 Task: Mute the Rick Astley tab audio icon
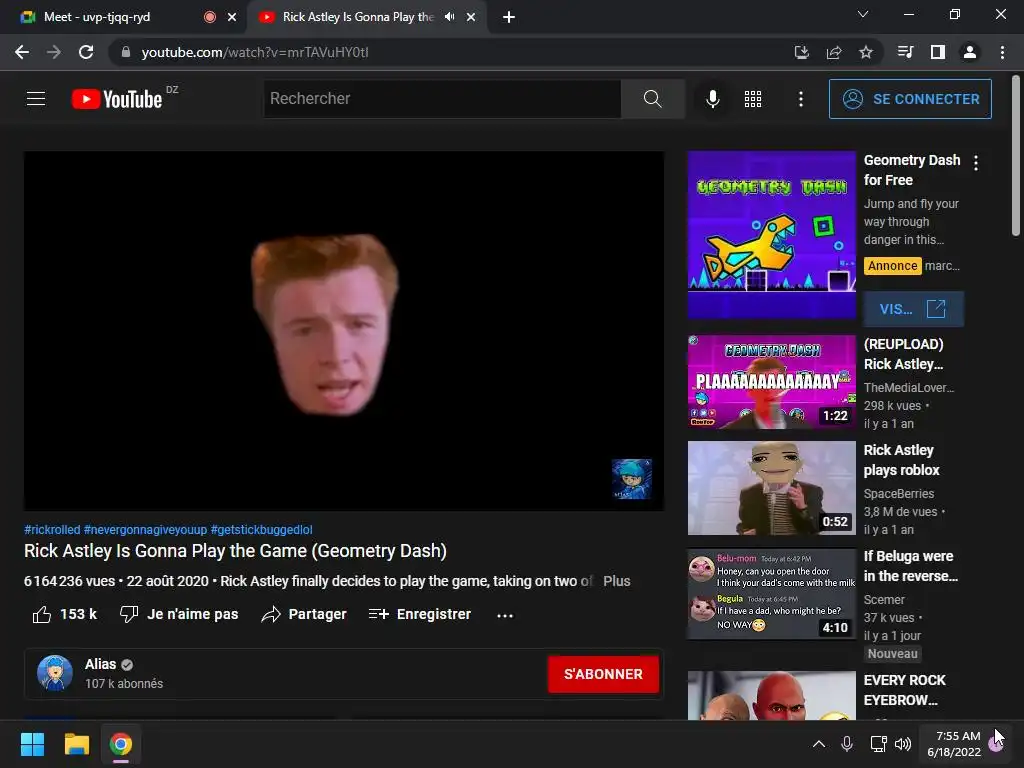tap(449, 17)
